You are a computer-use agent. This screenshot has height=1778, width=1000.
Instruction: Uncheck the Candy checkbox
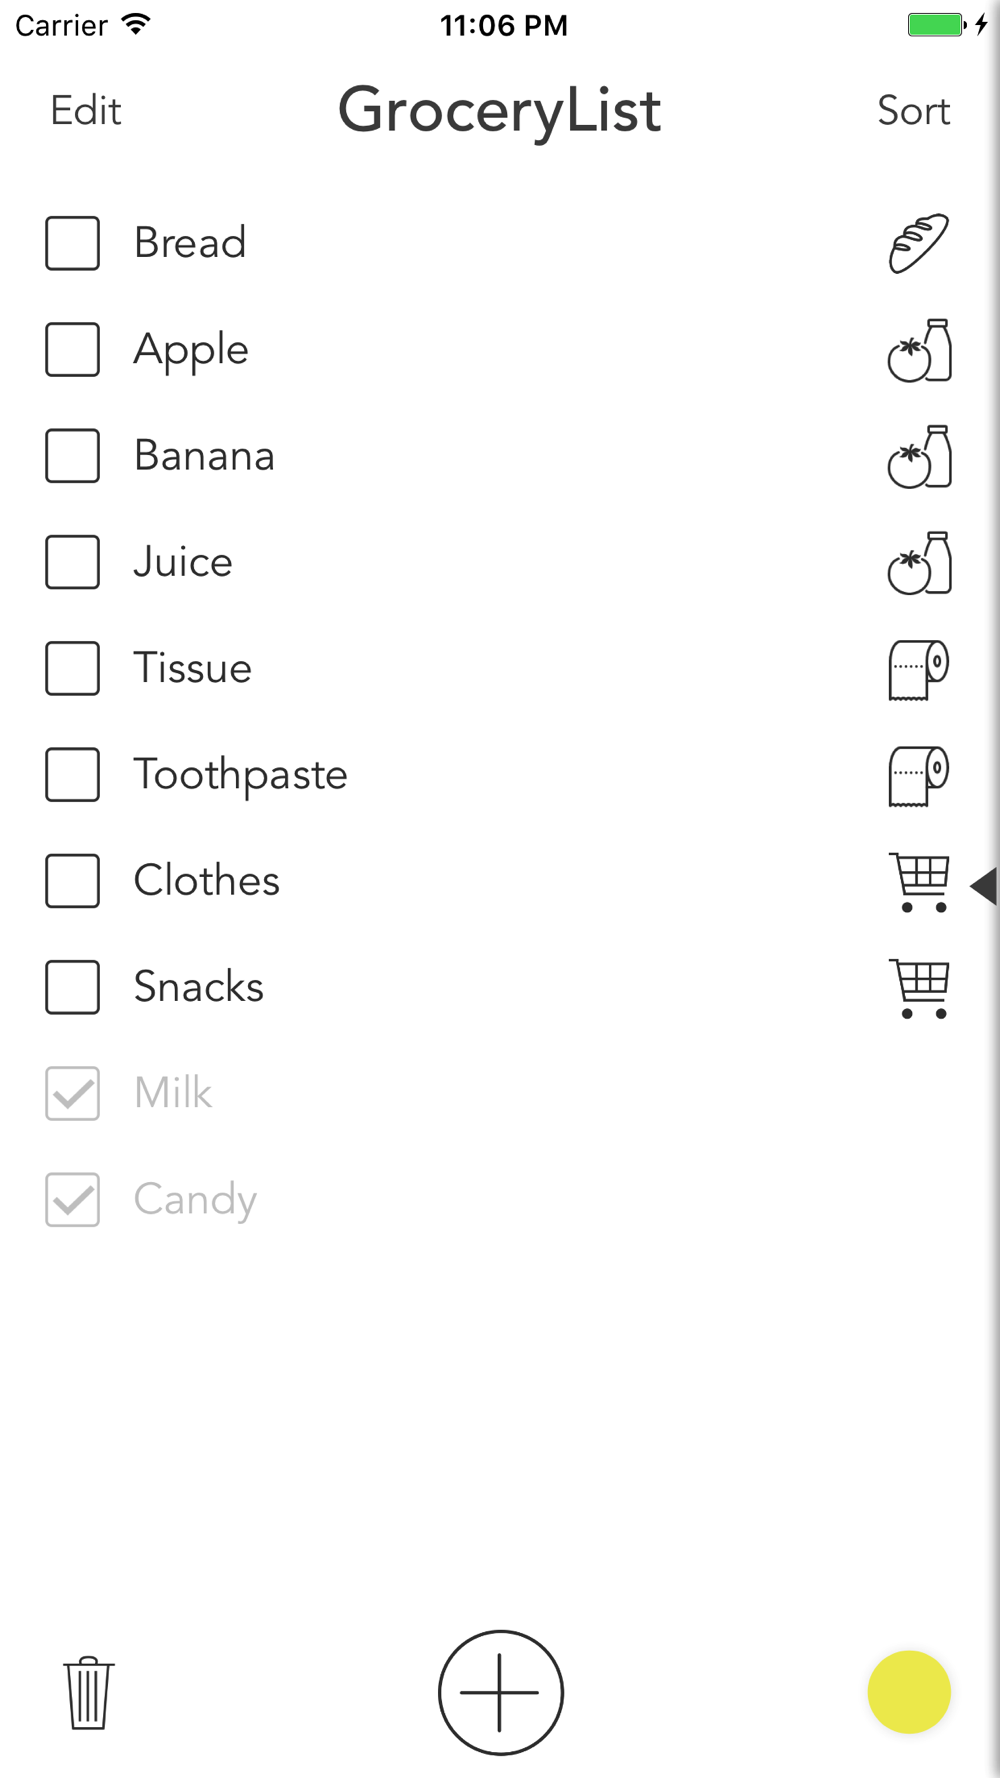tap(72, 1199)
